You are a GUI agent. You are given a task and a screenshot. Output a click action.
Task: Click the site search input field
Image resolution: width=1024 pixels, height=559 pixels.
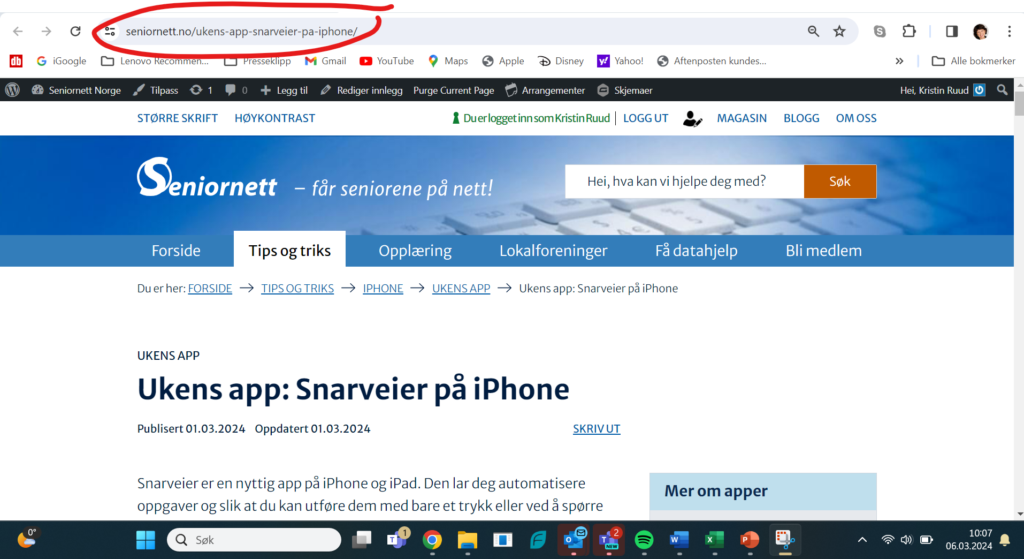coord(684,181)
